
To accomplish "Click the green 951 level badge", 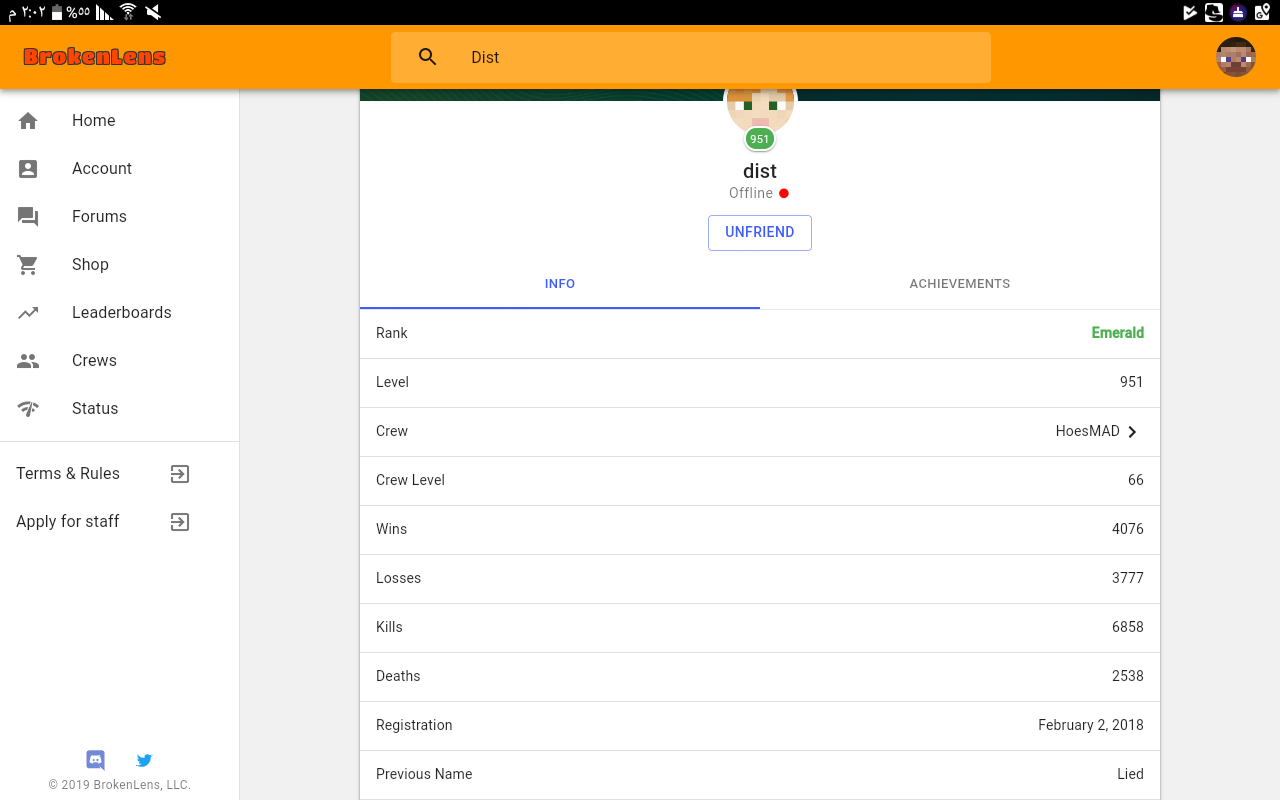I will tap(760, 139).
